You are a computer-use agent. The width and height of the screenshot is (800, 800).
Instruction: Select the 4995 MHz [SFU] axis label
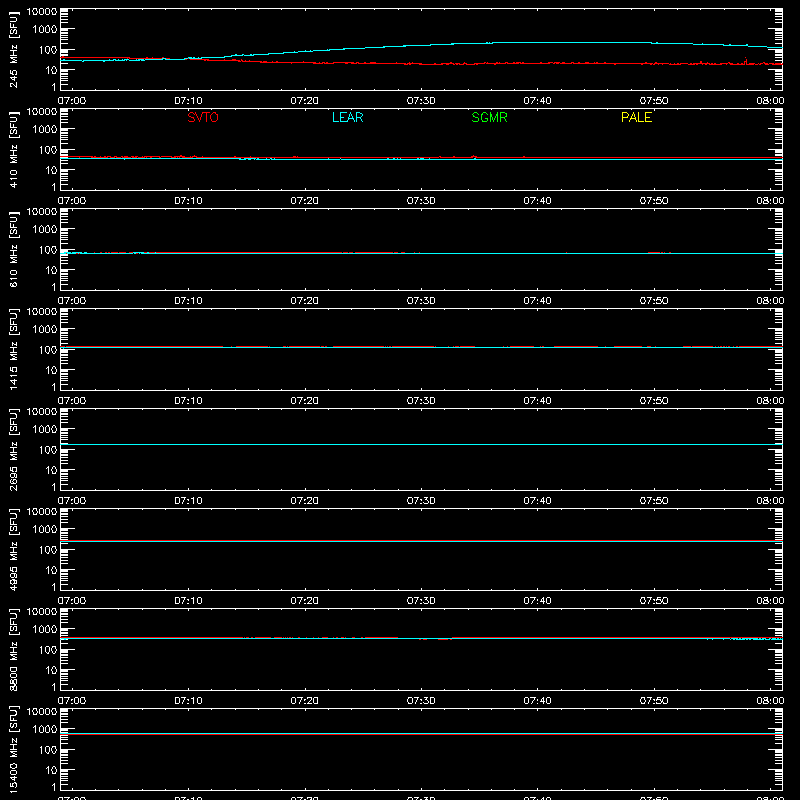[x=13, y=549]
